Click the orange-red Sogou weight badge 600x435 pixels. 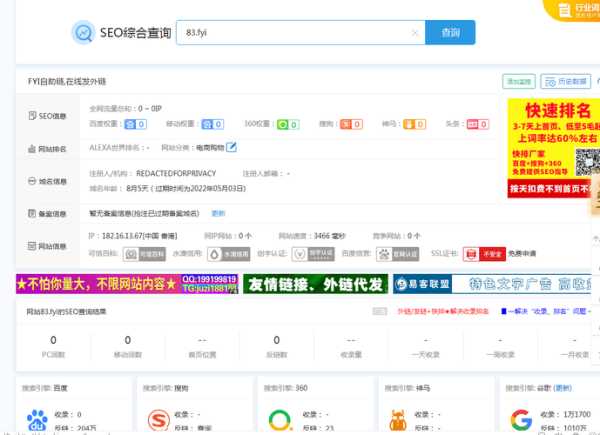click(351, 124)
